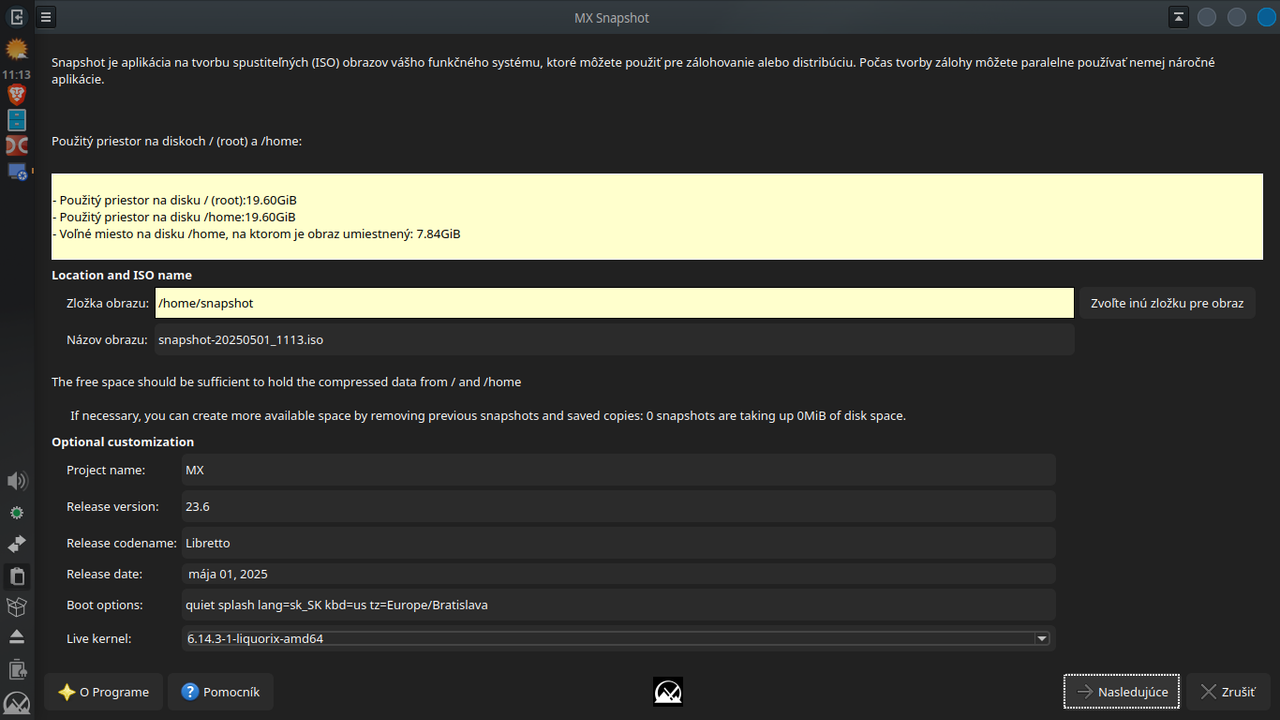Click the Release date field

point(618,574)
